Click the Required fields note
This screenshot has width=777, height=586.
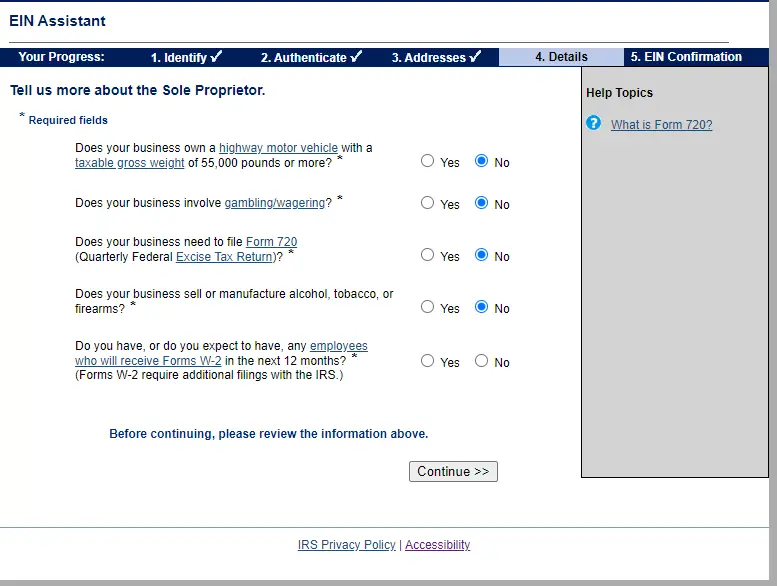click(68, 120)
